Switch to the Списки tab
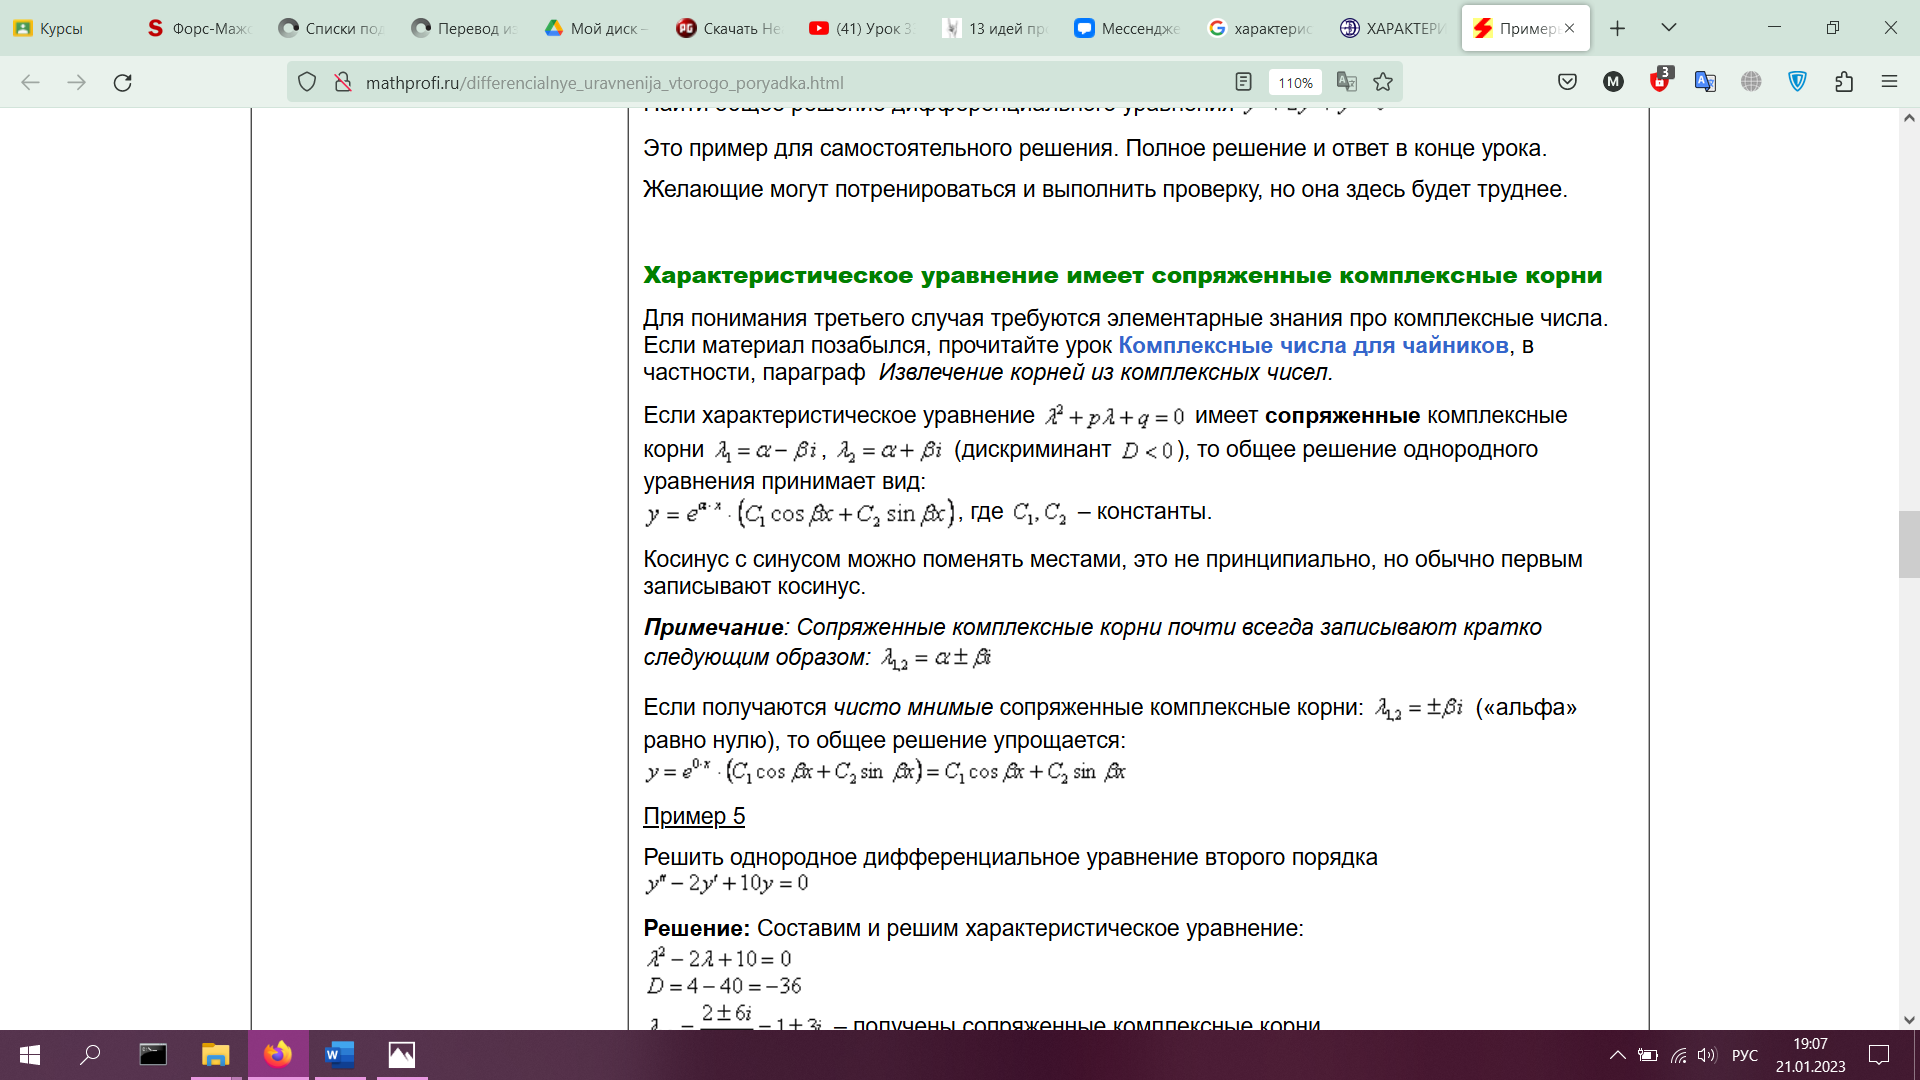Screen dimensions: 1920x1080 331,28
